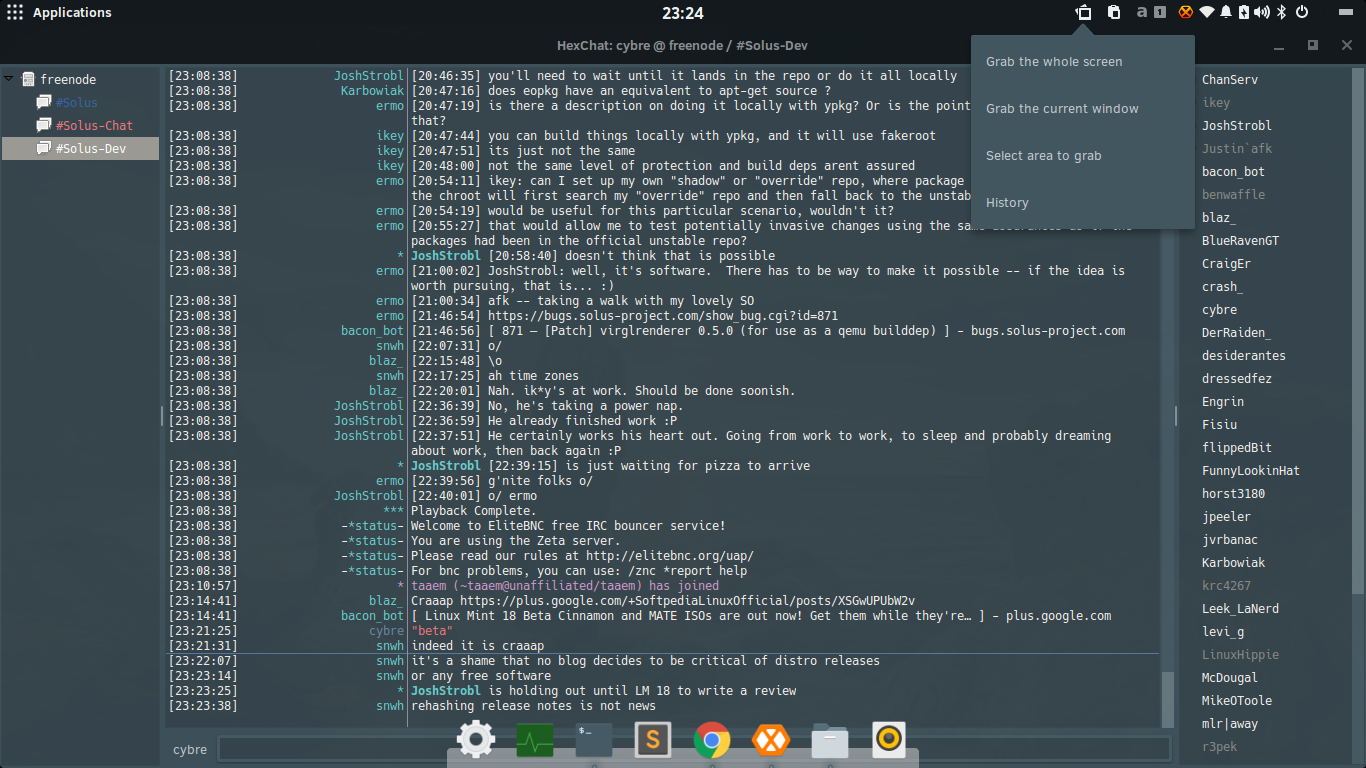
Task: Switch to HexChat via the dock icon
Action: pyautogui.click(x=771, y=740)
